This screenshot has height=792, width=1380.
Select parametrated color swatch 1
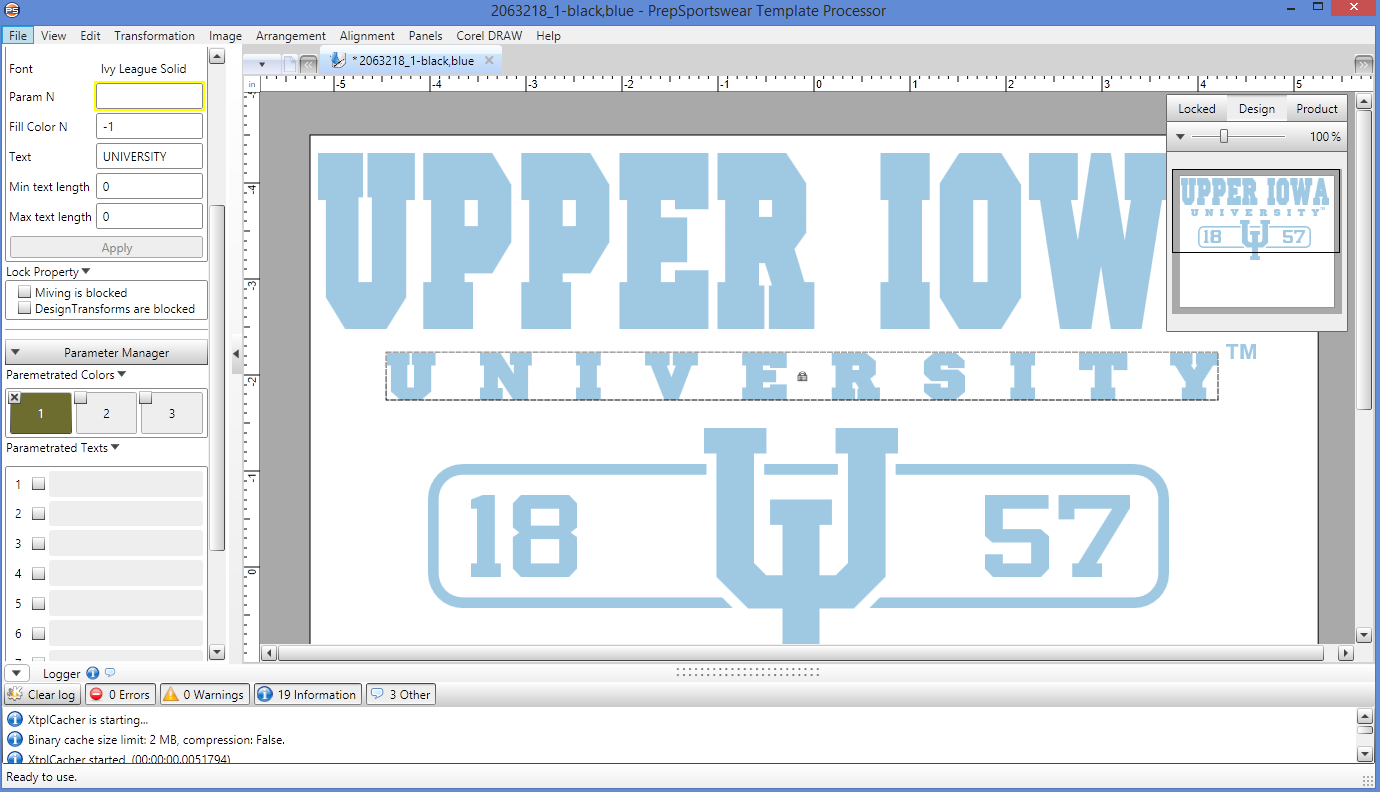click(x=40, y=413)
